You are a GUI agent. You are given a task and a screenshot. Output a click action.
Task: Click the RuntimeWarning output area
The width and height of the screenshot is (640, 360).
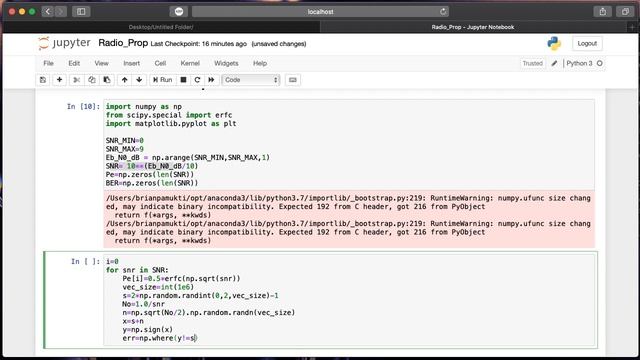[349, 219]
